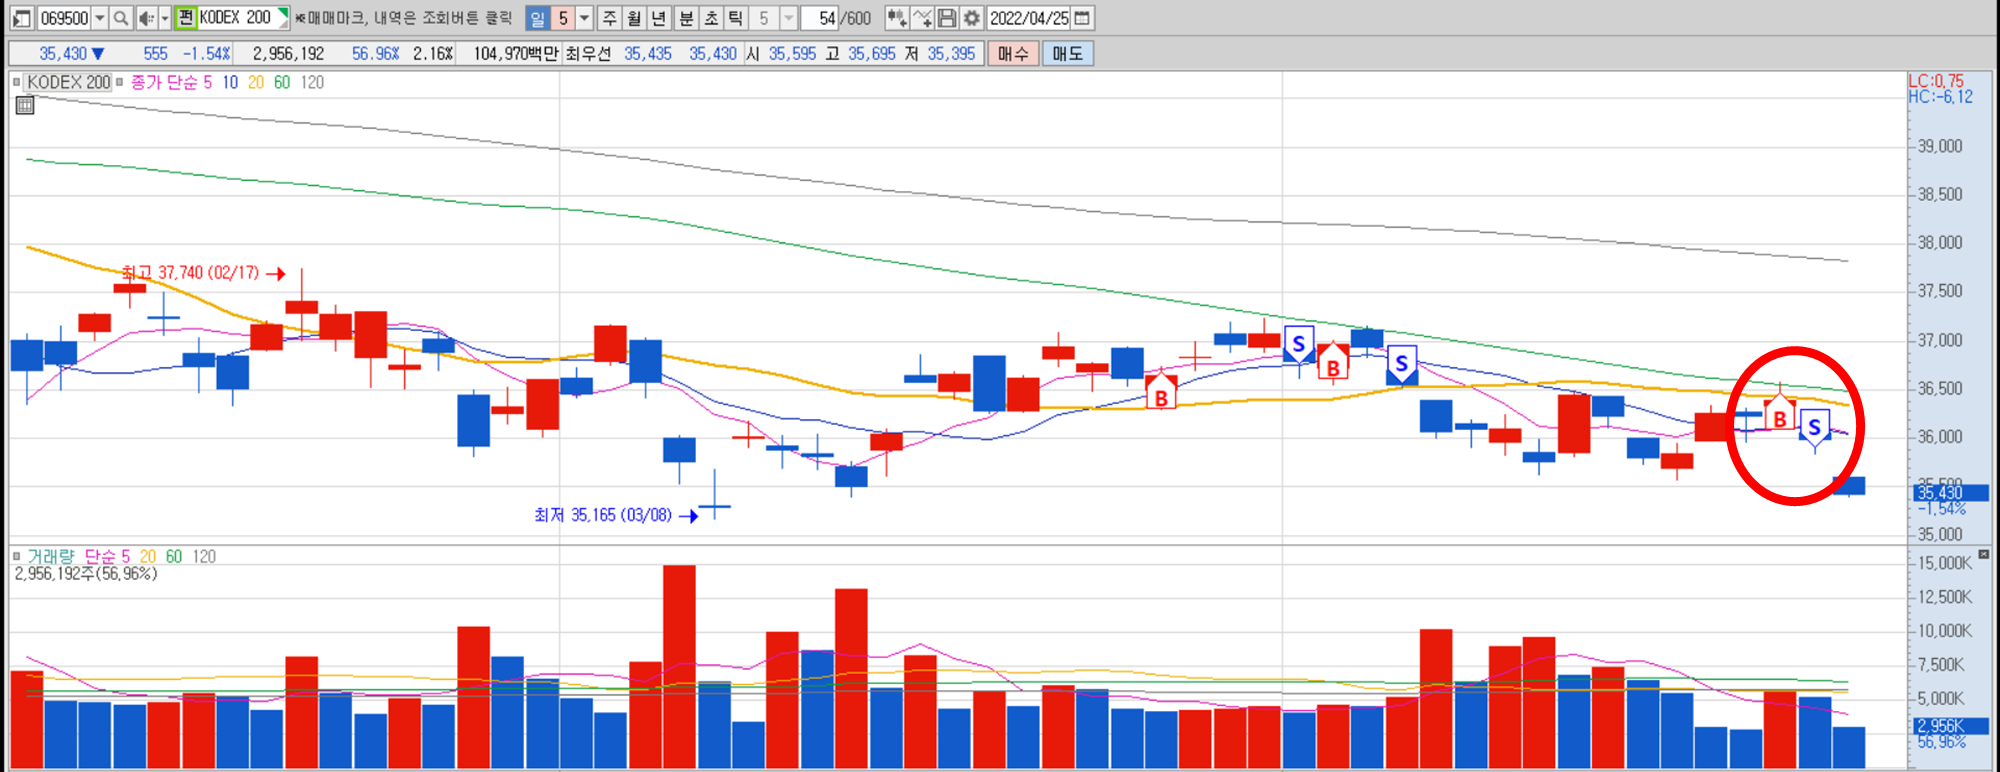Click the 매도 sell button
Viewport: 2000px width, 772px height.
(x=1068, y=54)
